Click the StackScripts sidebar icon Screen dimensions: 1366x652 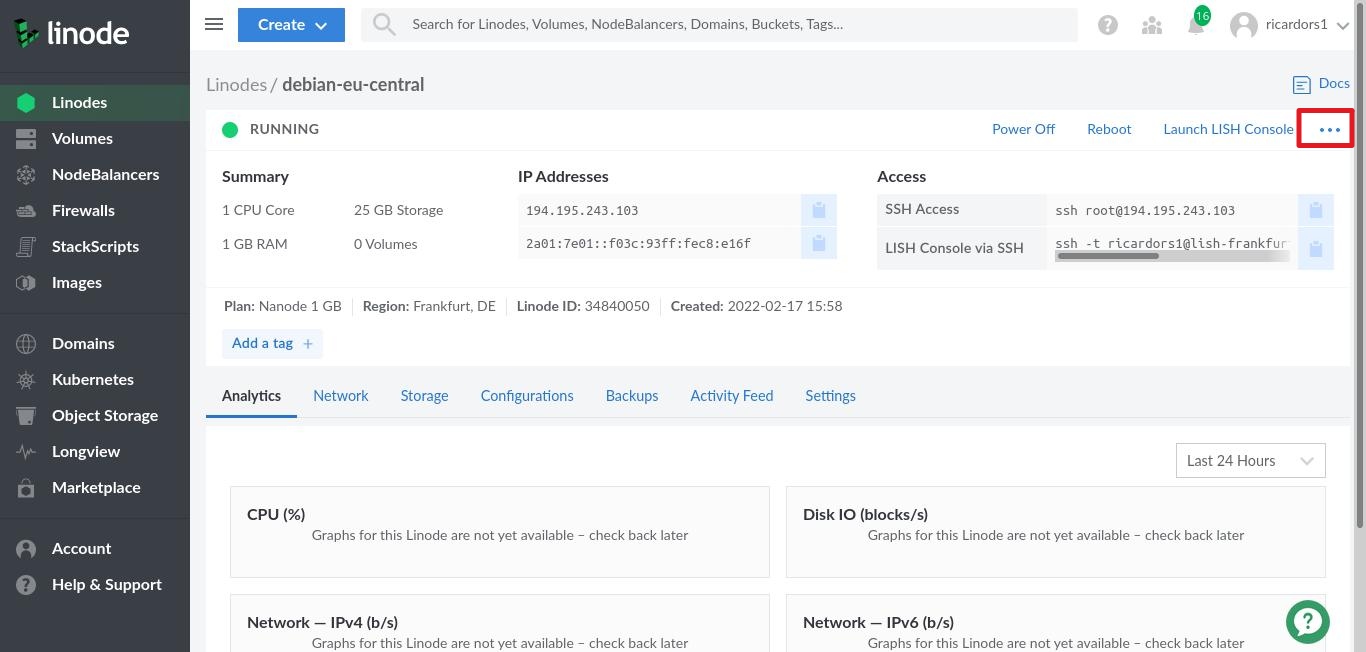(x=26, y=246)
